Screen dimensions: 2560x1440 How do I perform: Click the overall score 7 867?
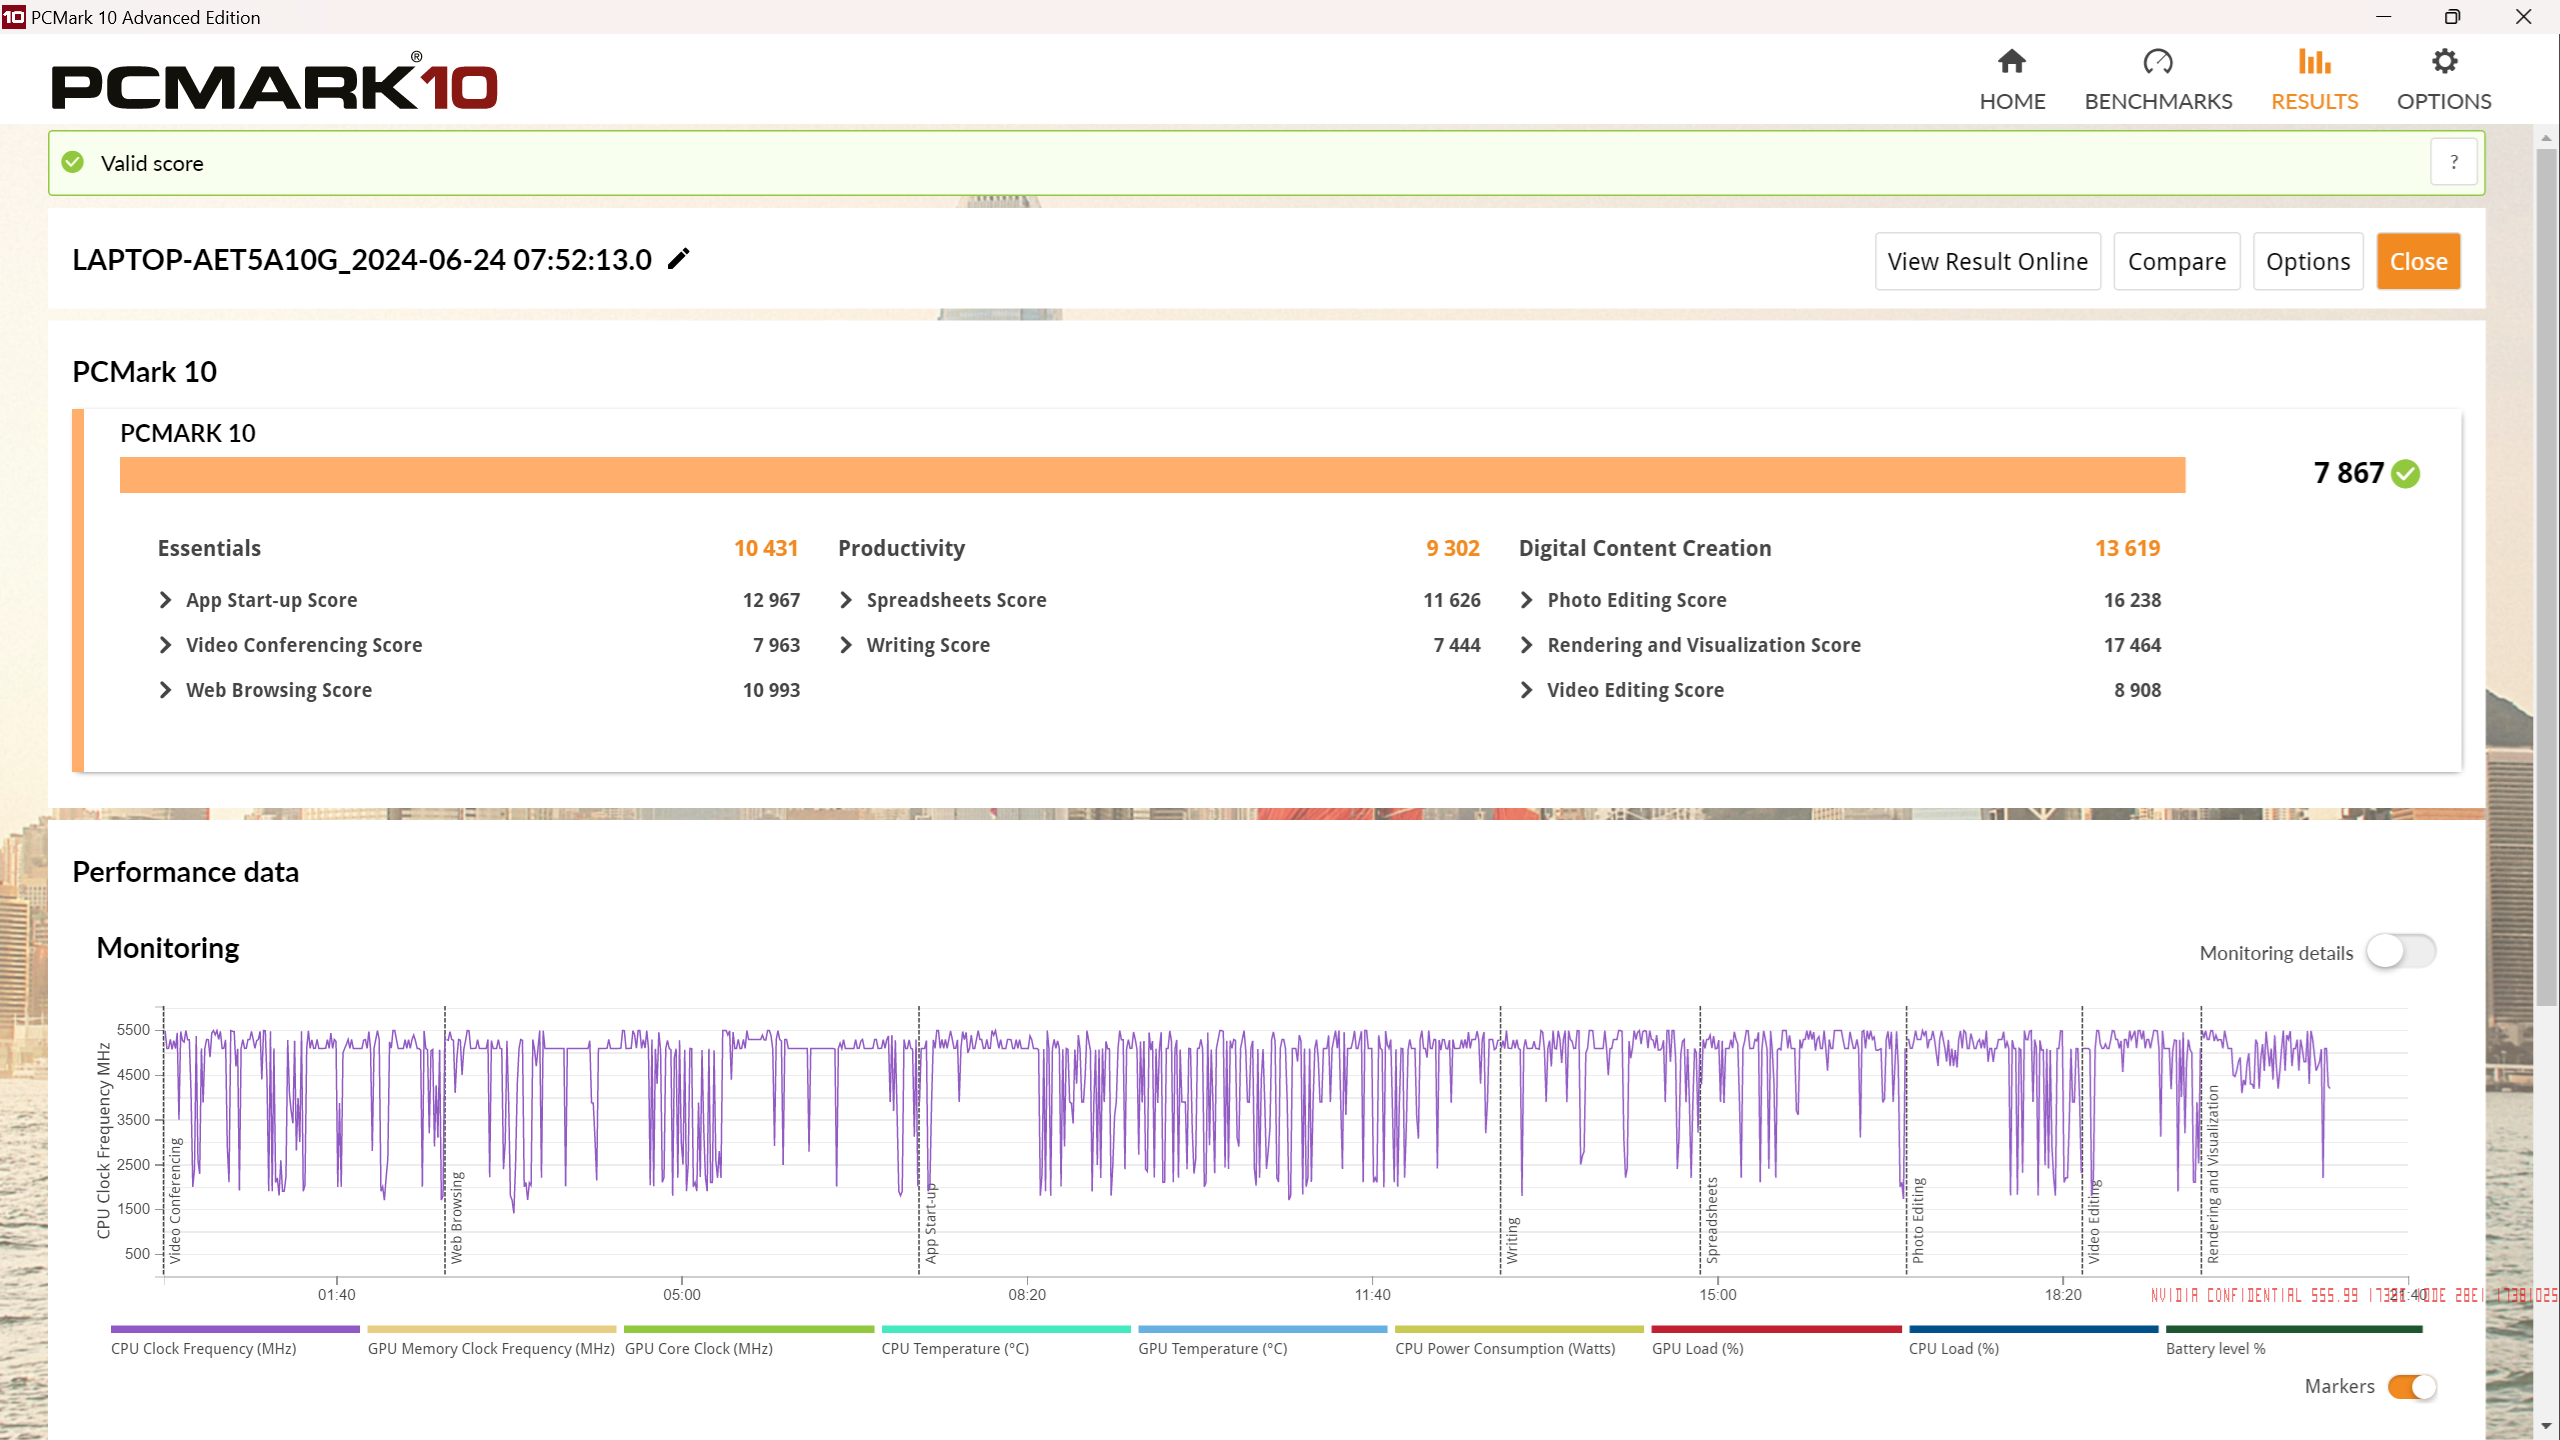click(x=2349, y=473)
